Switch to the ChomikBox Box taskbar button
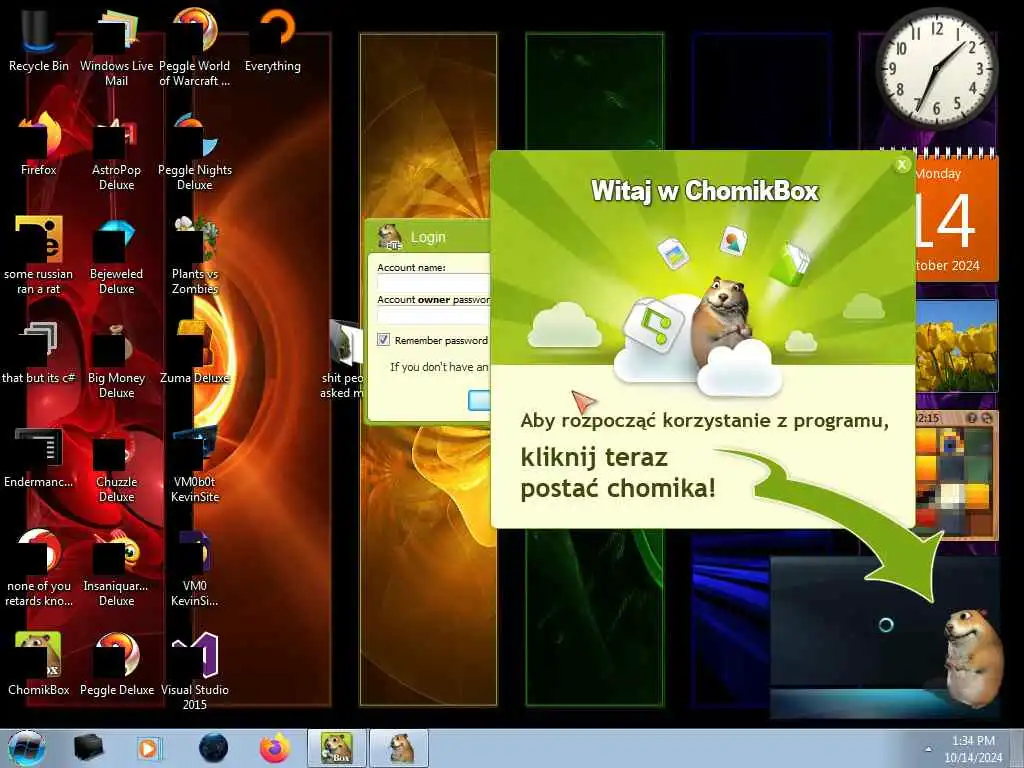Viewport: 1024px width, 768px height. coord(337,748)
